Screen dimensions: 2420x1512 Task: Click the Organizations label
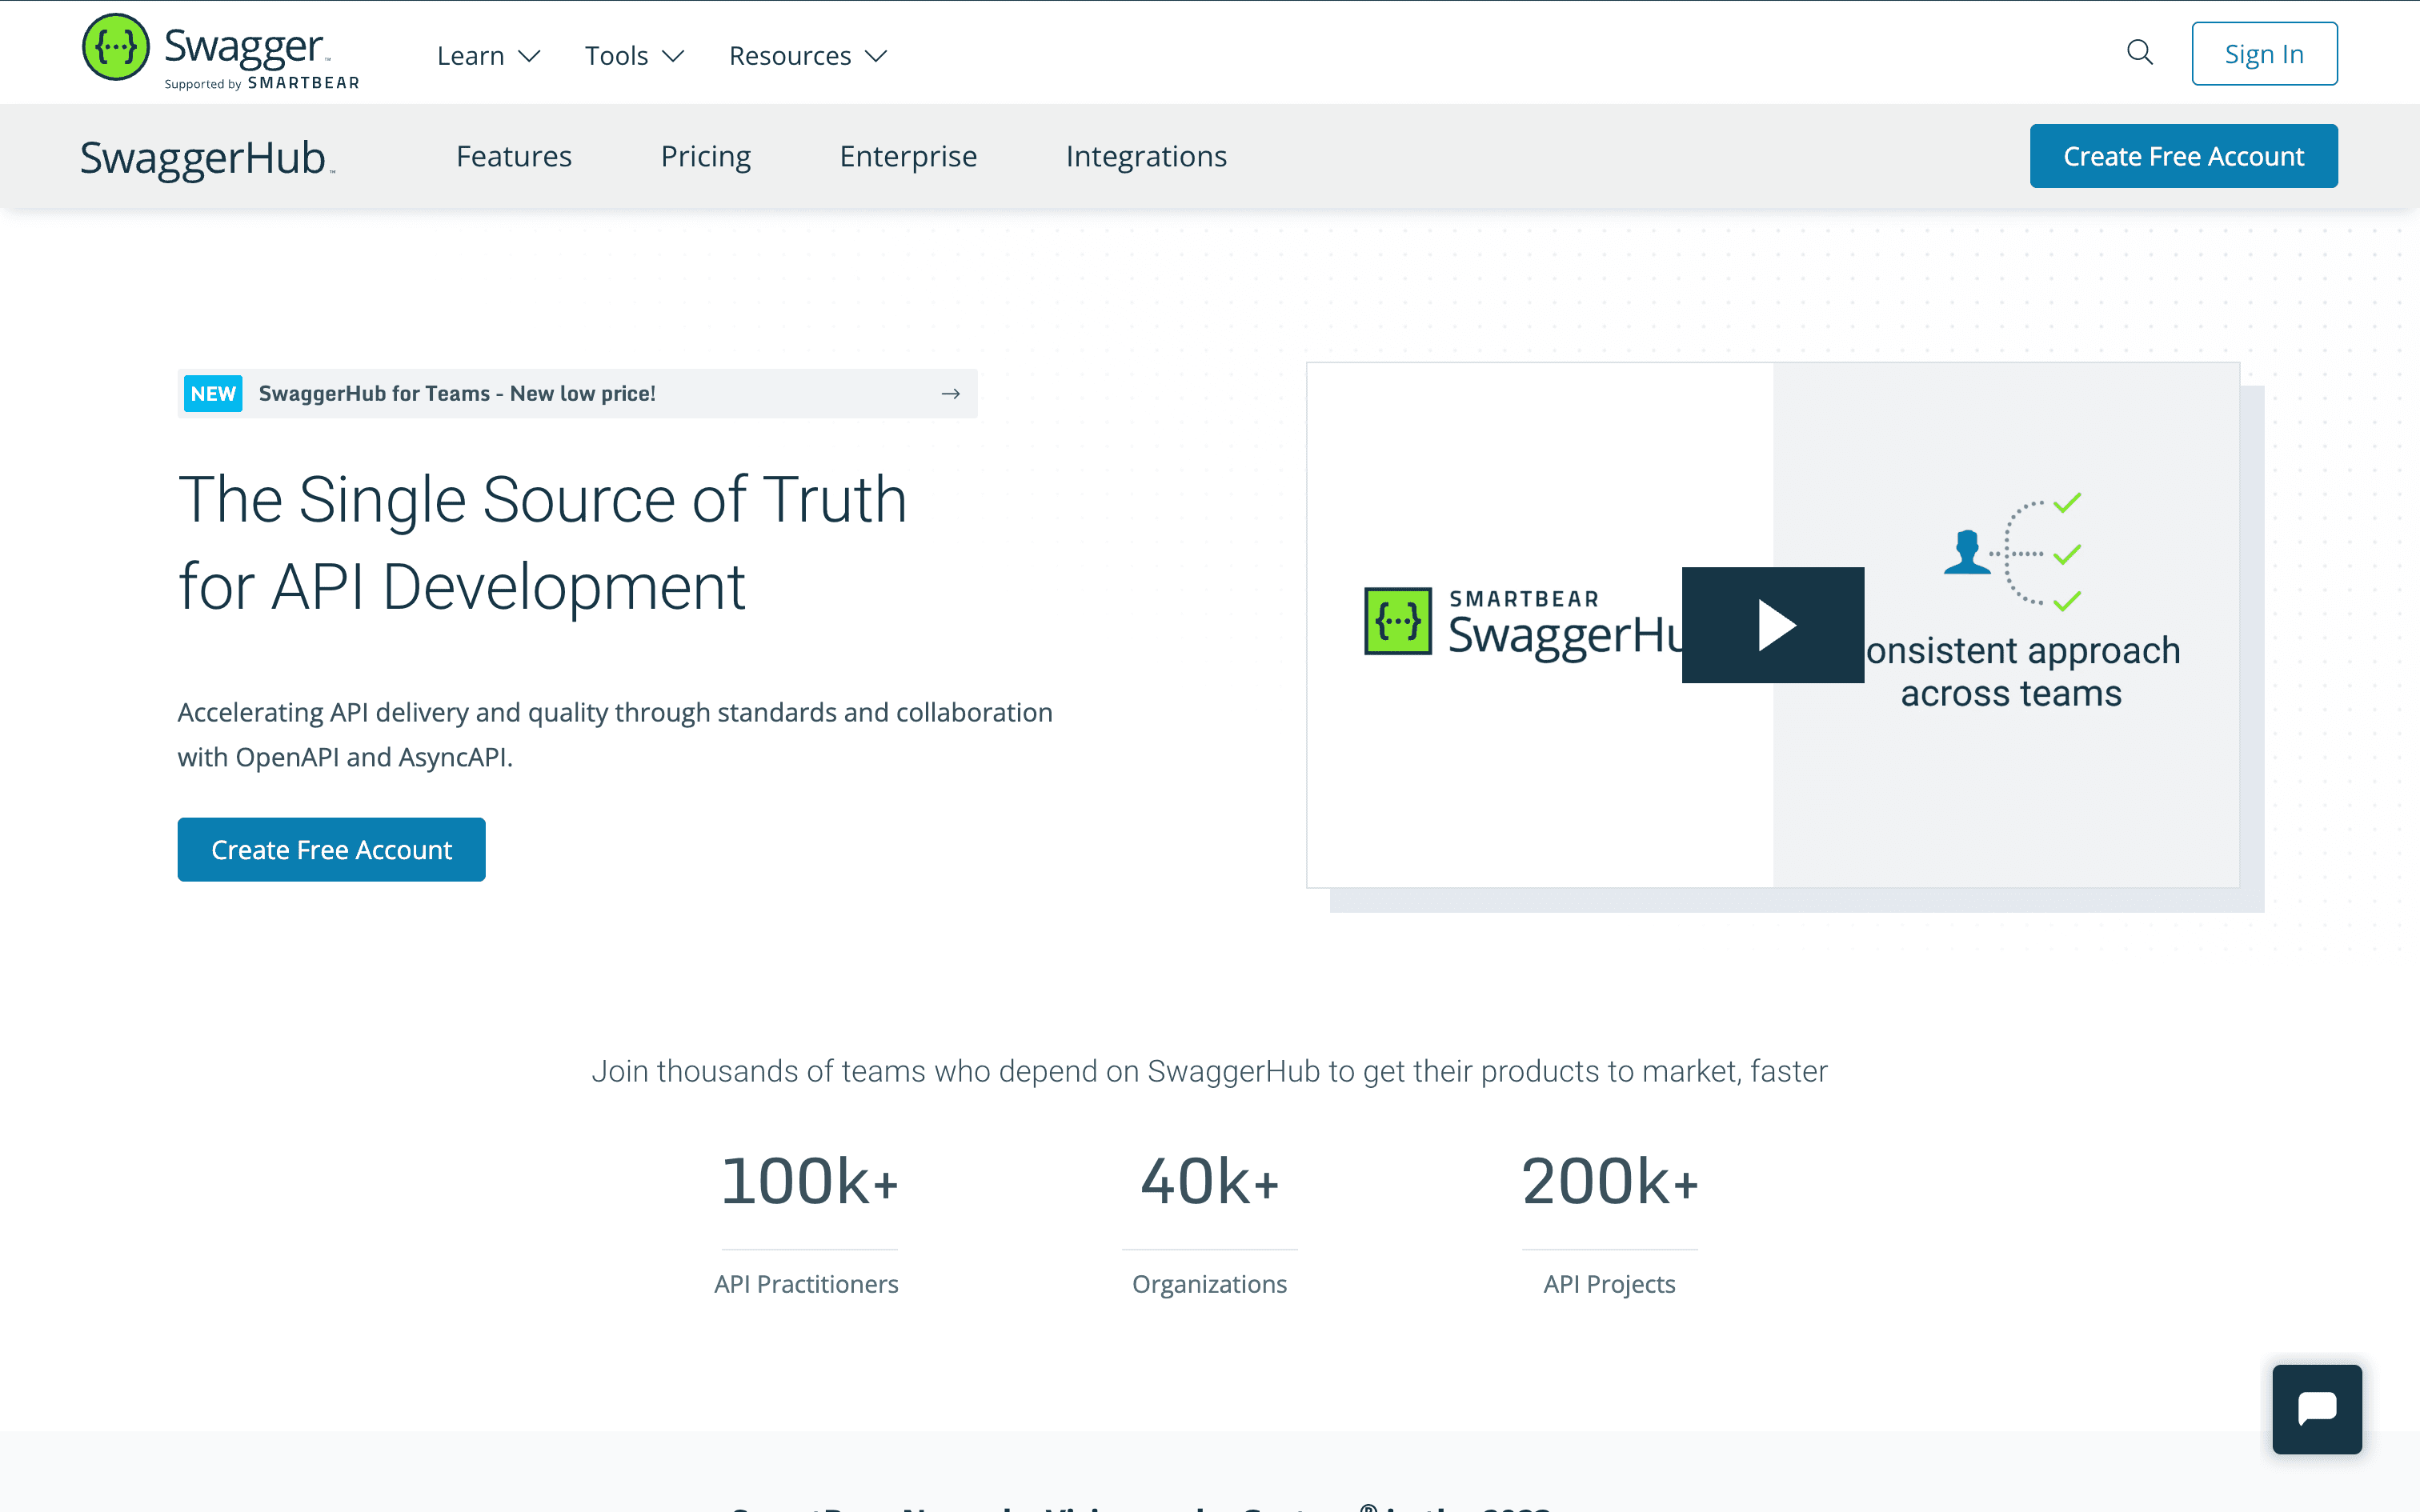tap(1209, 1284)
